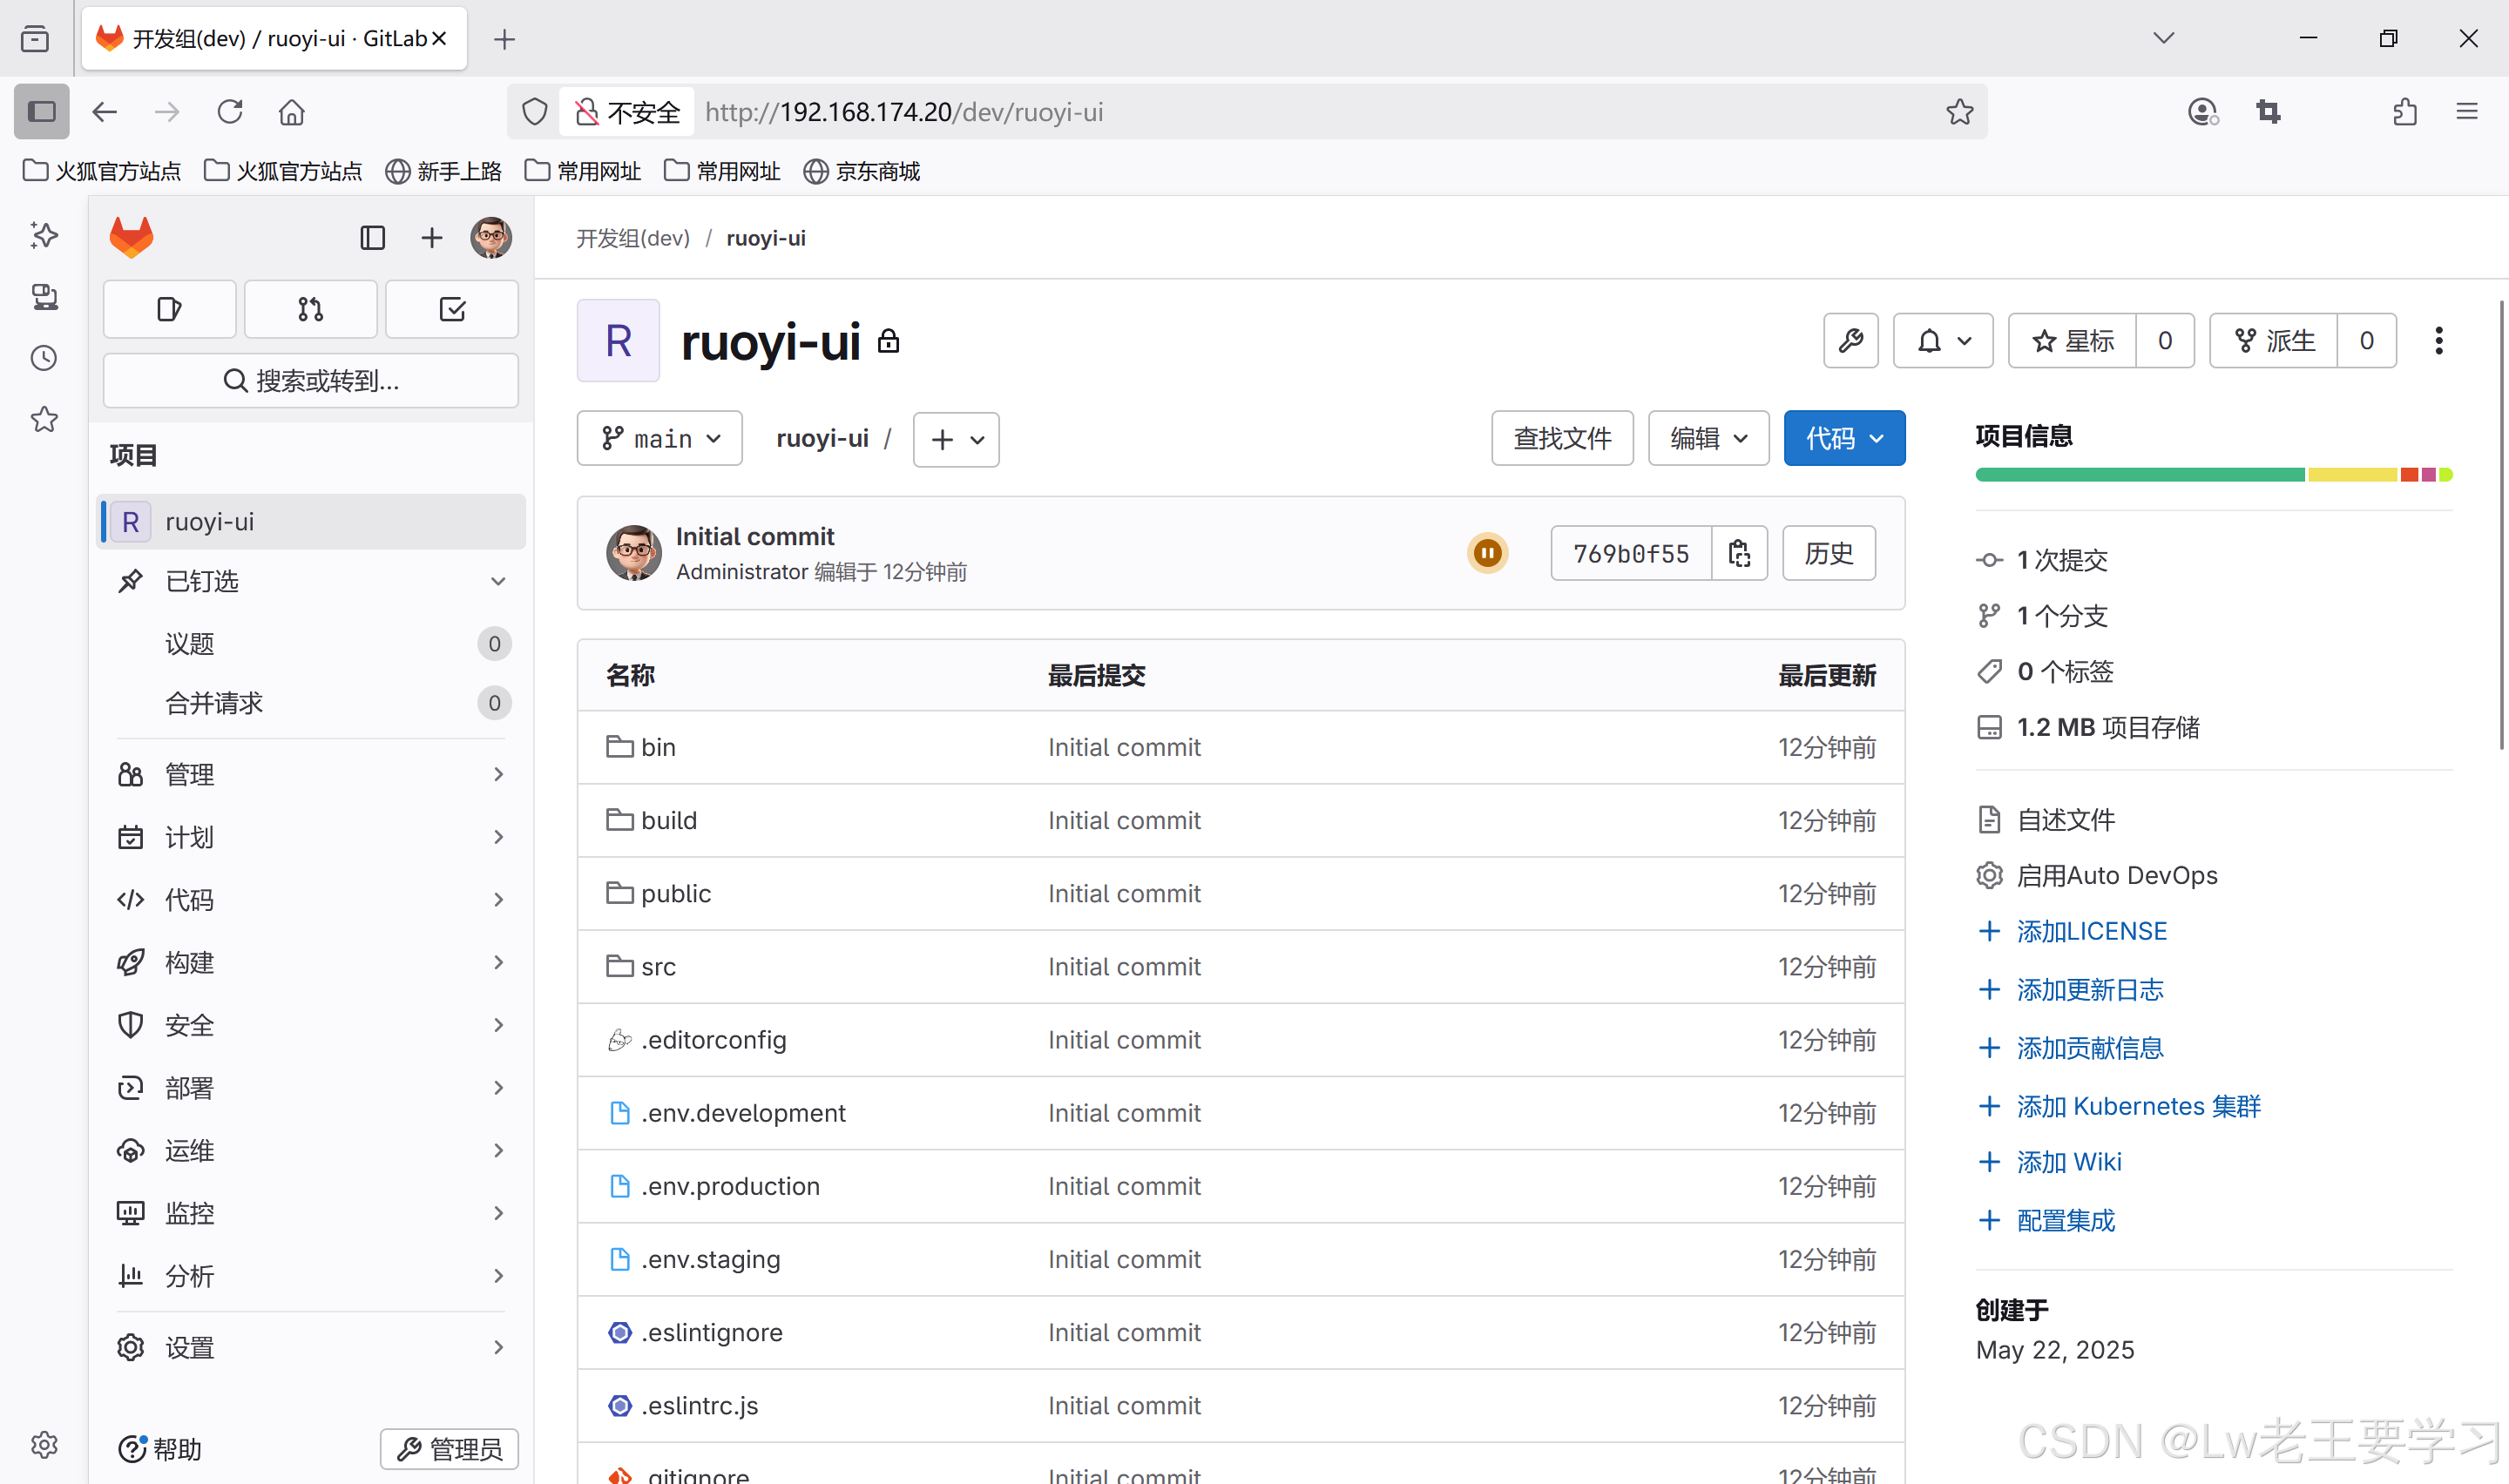Open the to-do list icon in sidebar

tap(452, 309)
